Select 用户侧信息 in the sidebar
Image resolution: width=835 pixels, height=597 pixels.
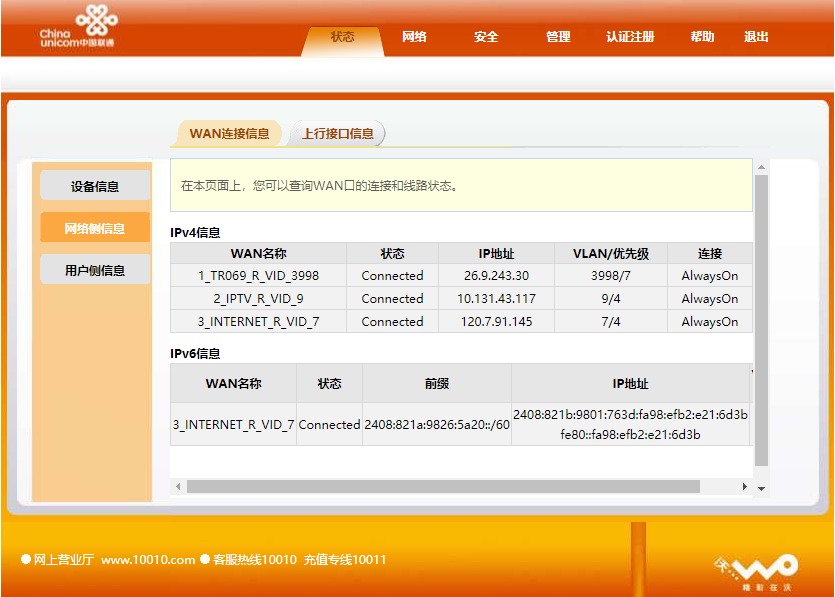(x=95, y=270)
